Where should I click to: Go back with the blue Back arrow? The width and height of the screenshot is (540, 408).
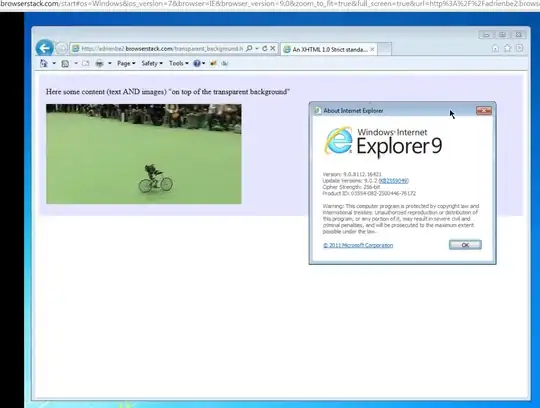pos(44,48)
